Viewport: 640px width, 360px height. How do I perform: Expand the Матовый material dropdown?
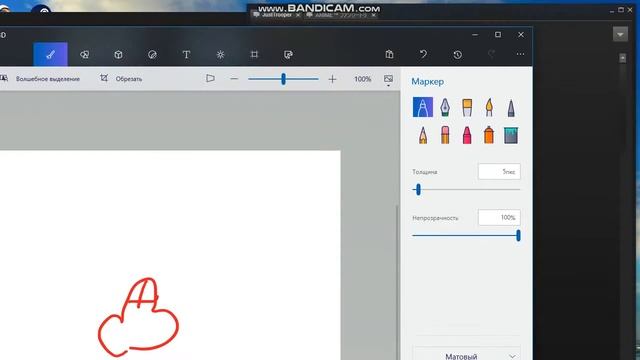click(467, 354)
